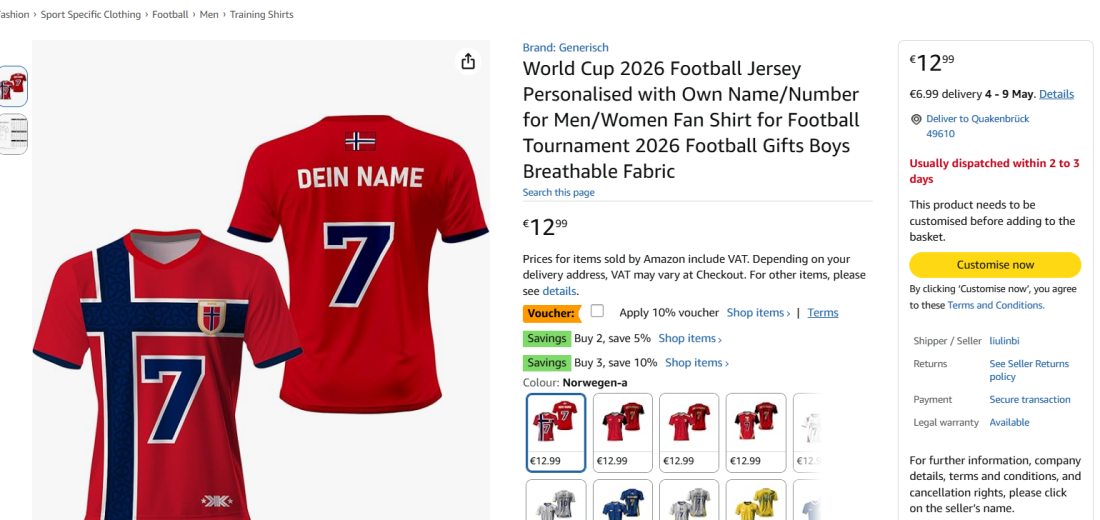This screenshot has width=1100, height=520.
Task: Click the delivery Details link
Action: [1056, 94]
